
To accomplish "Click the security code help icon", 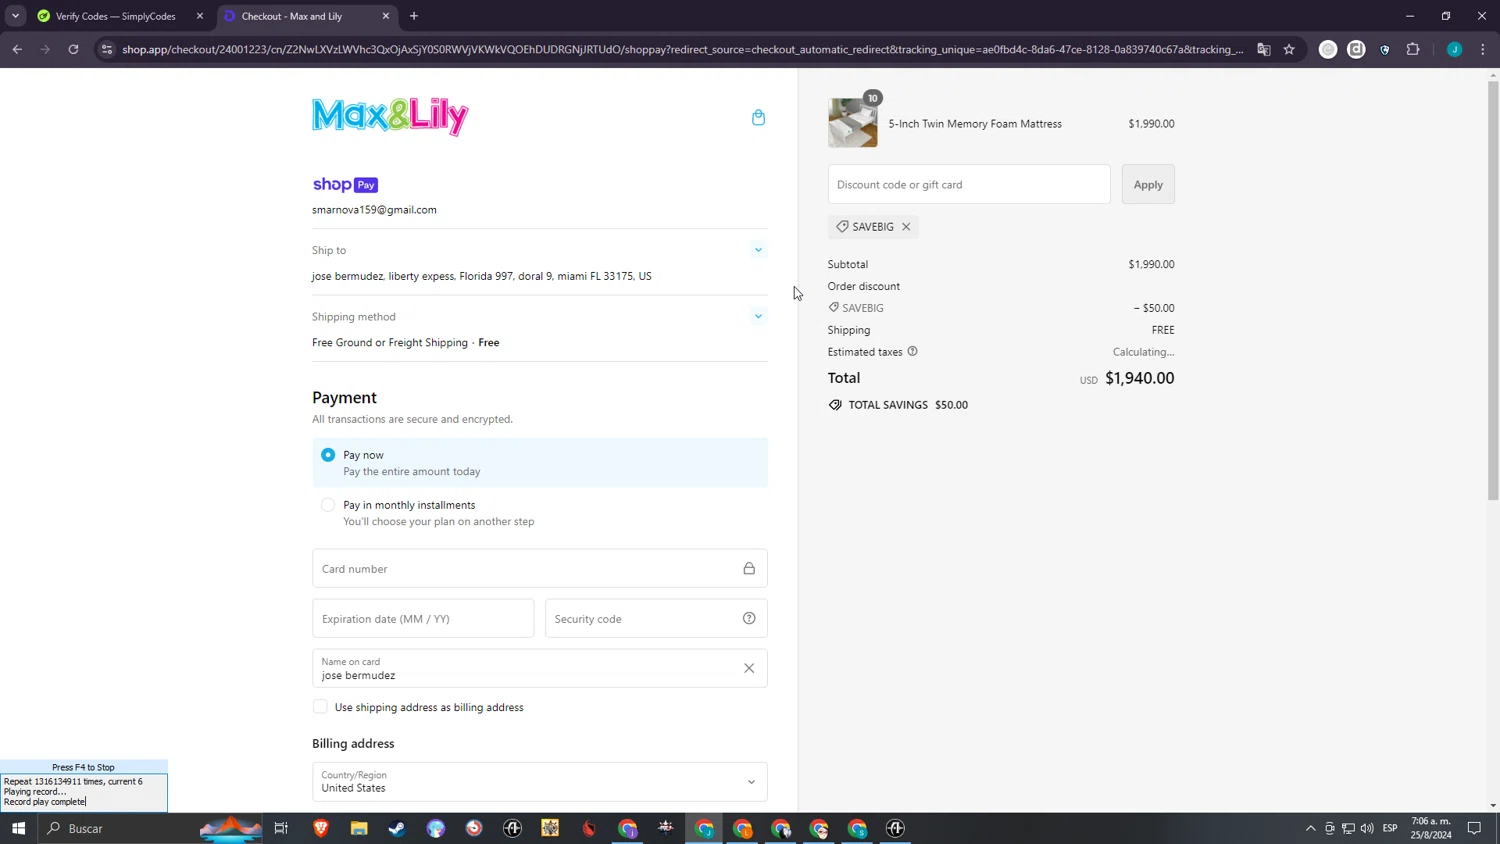I will [x=749, y=619].
